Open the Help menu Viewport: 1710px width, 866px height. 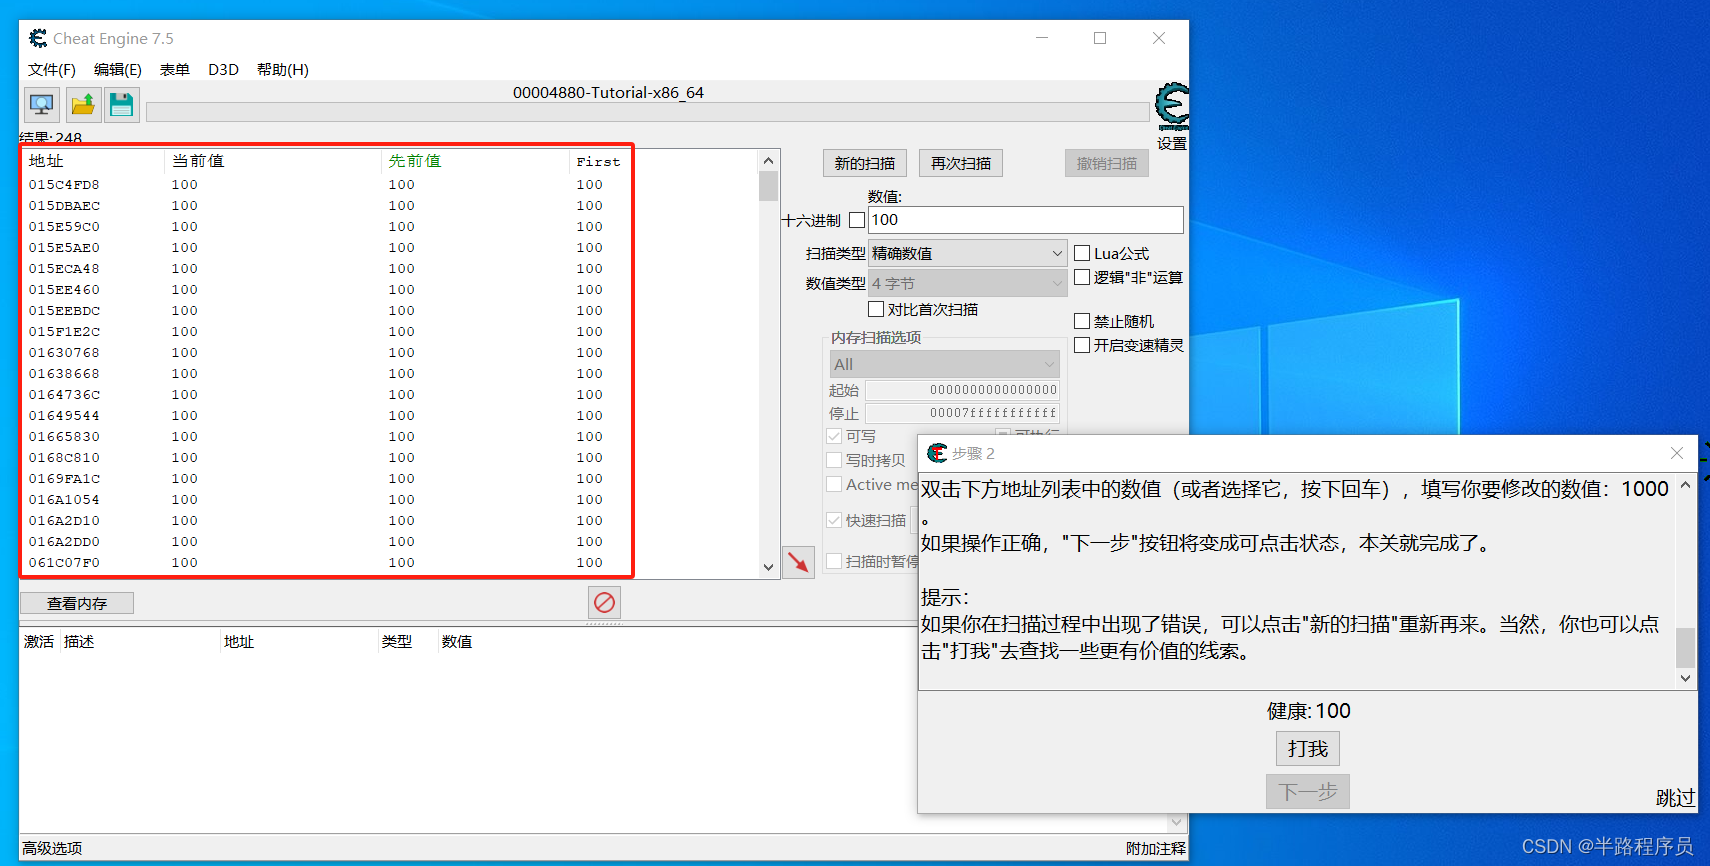coord(283,69)
